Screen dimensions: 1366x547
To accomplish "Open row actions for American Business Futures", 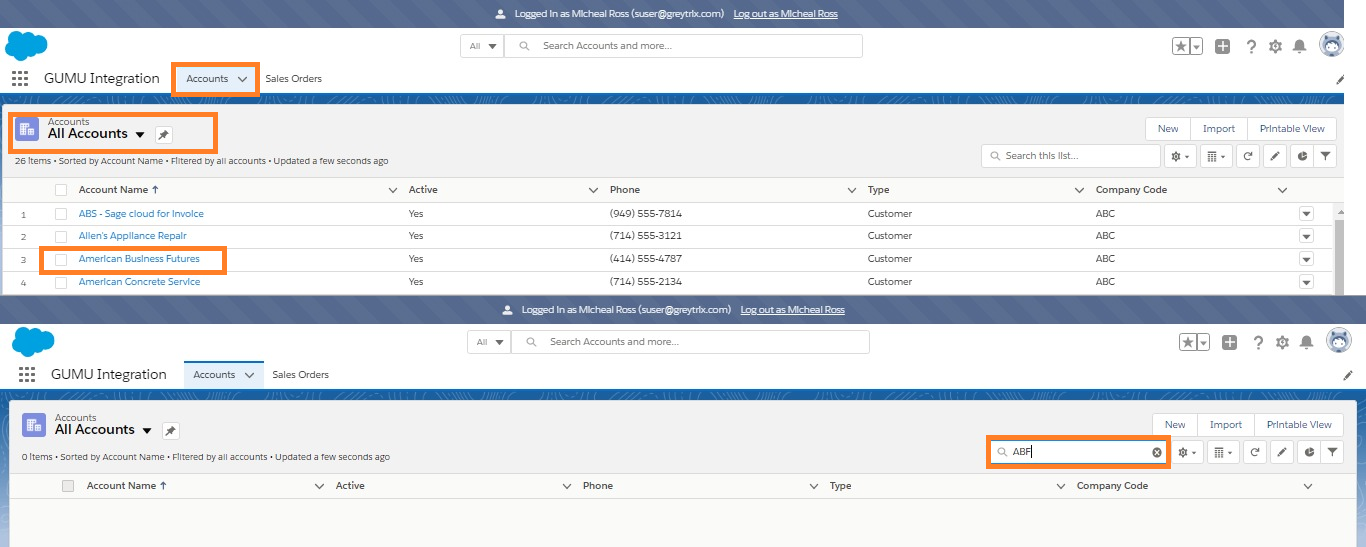I will pyautogui.click(x=1306, y=259).
